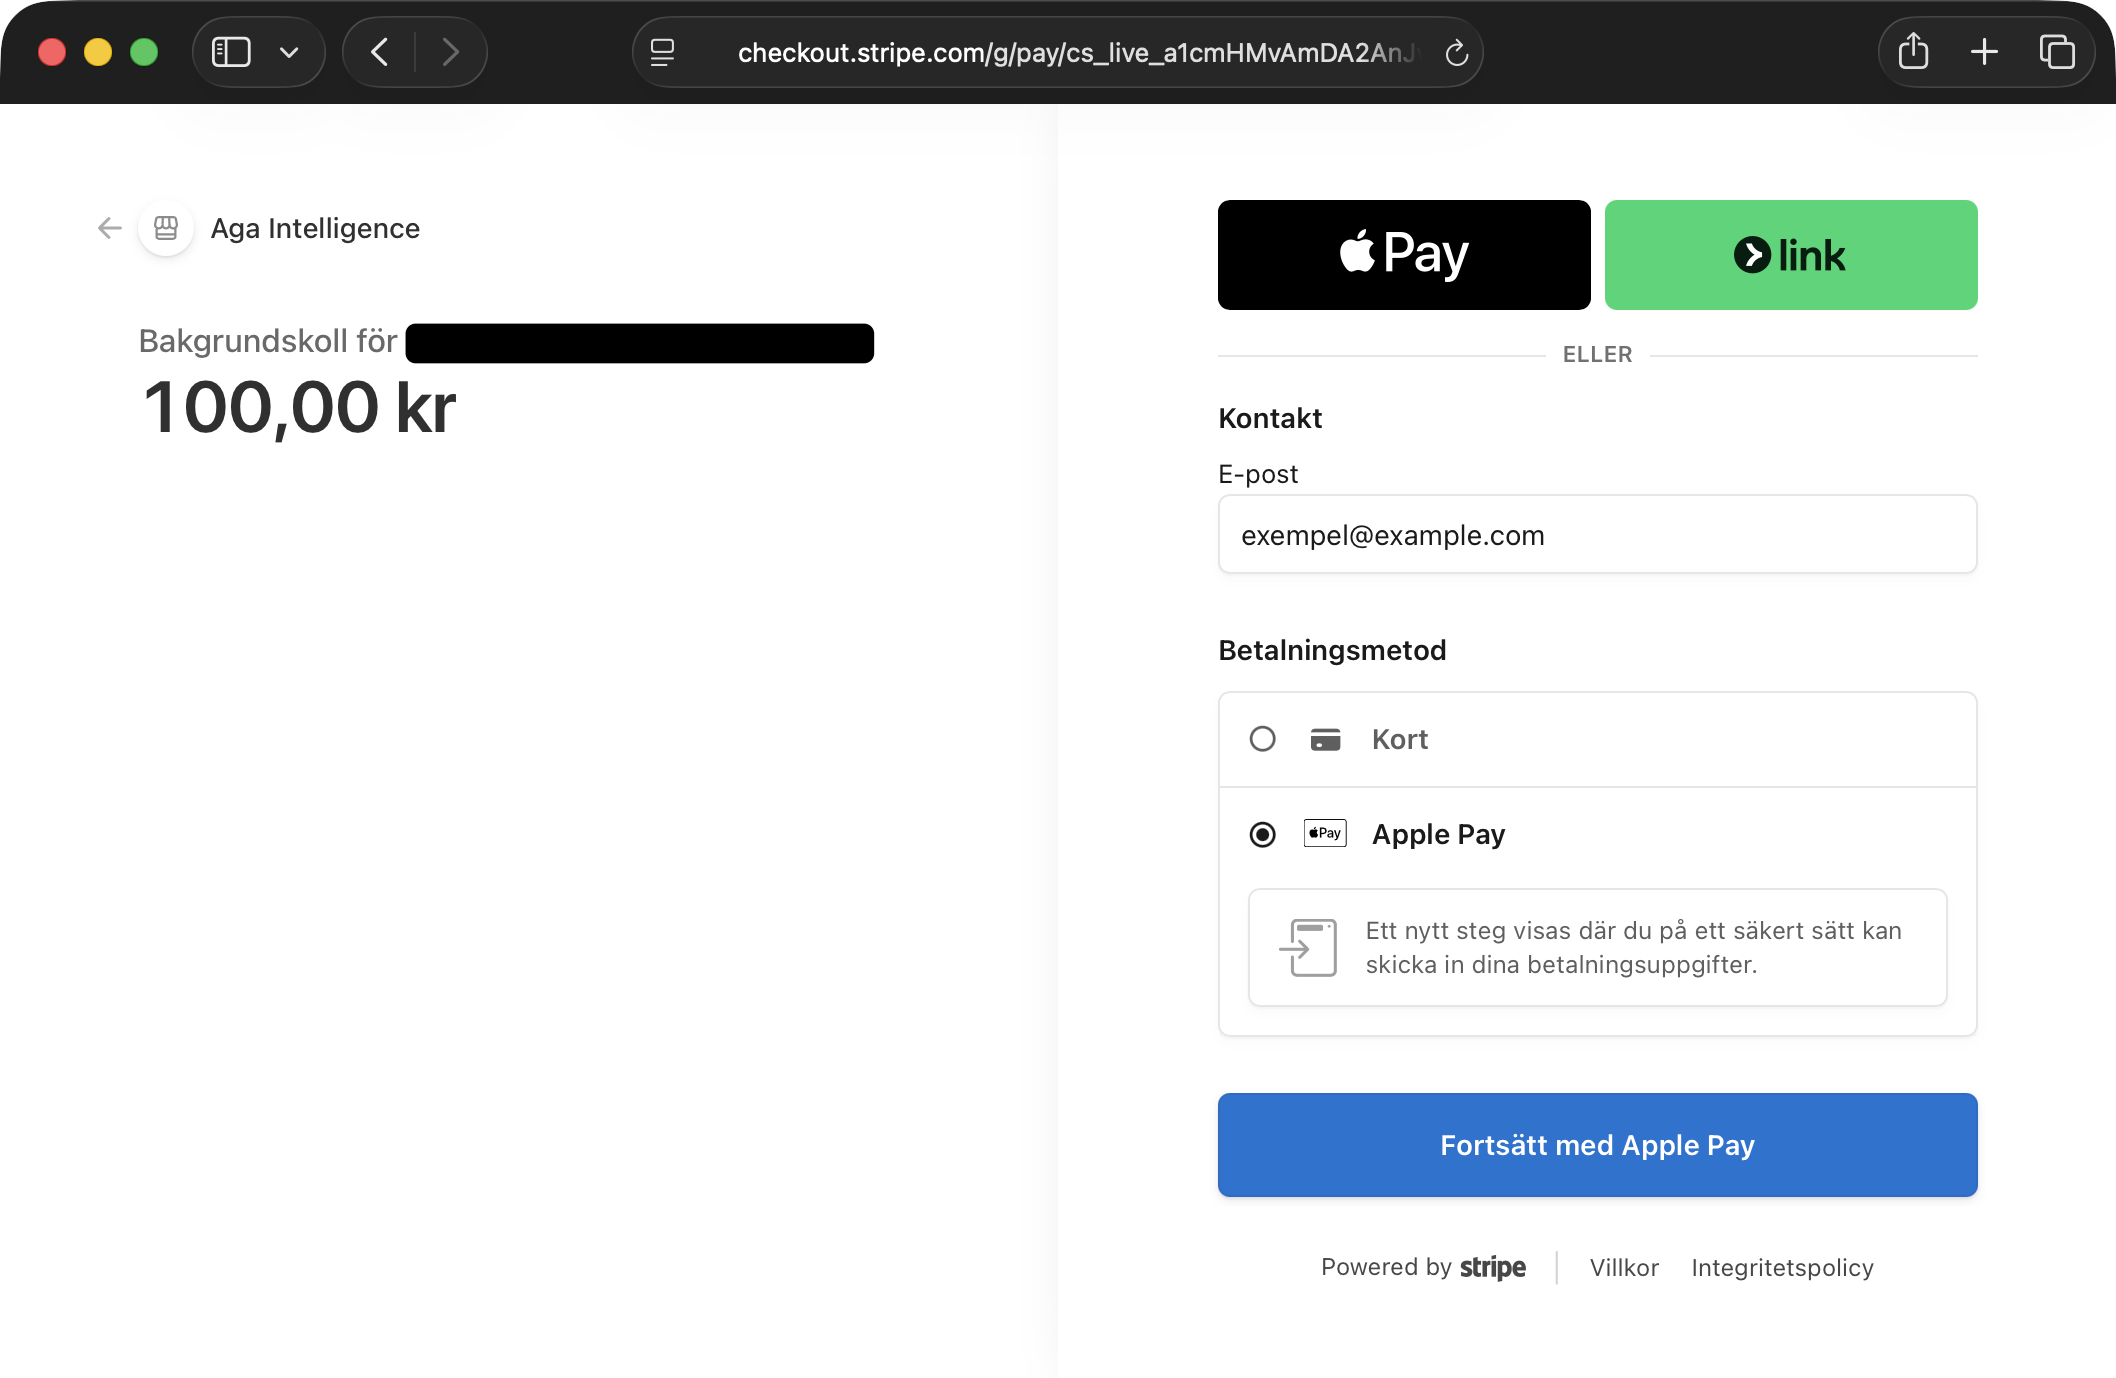Open the Powered by Stripe link
Viewport: 2116px width, 1378px height.
tap(1423, 1267)
